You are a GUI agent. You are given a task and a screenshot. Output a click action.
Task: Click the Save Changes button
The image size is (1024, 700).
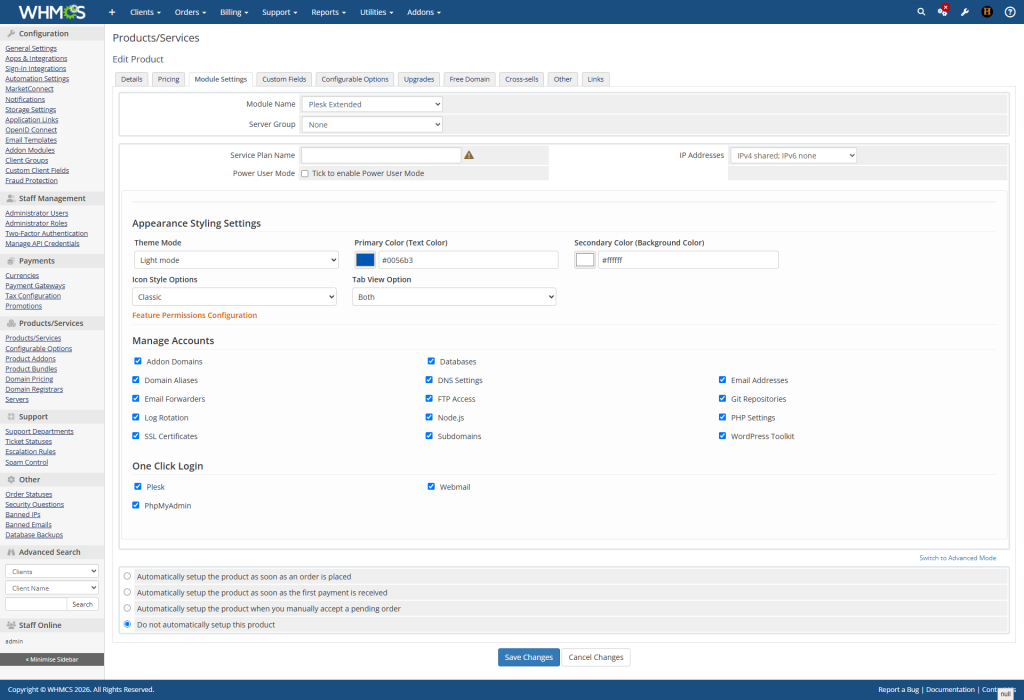(x=528, y=657)
